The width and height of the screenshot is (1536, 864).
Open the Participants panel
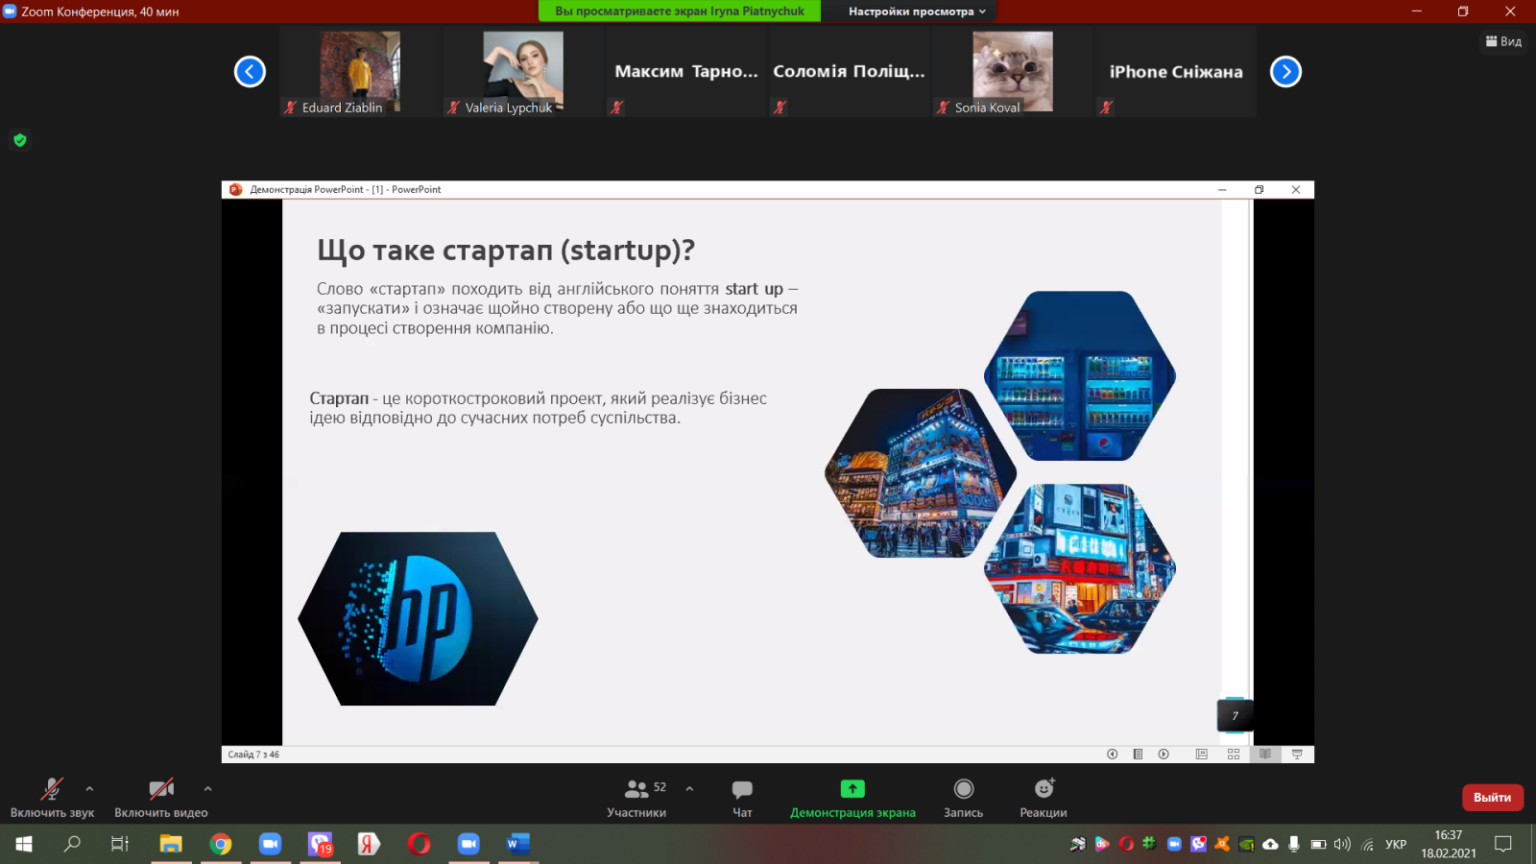pos(637,798)
